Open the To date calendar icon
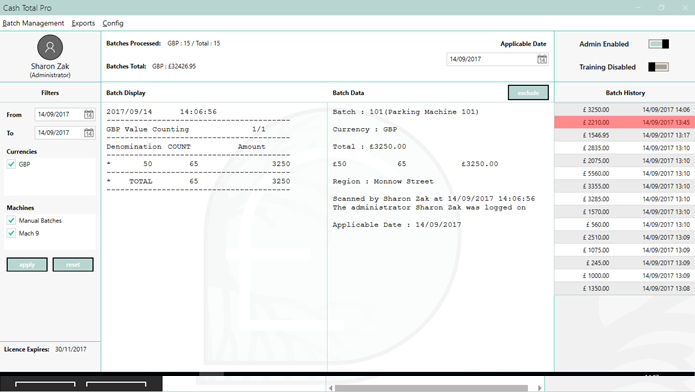This screenshot has width=695, height=392. (x=89, y=133)
